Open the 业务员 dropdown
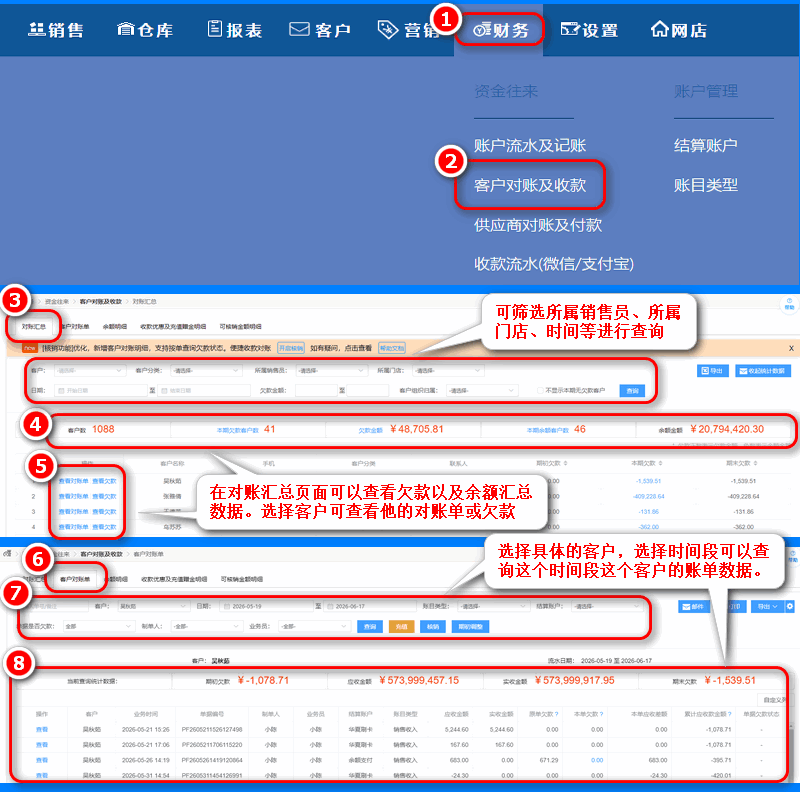800x792 pixels. (314, 626)
